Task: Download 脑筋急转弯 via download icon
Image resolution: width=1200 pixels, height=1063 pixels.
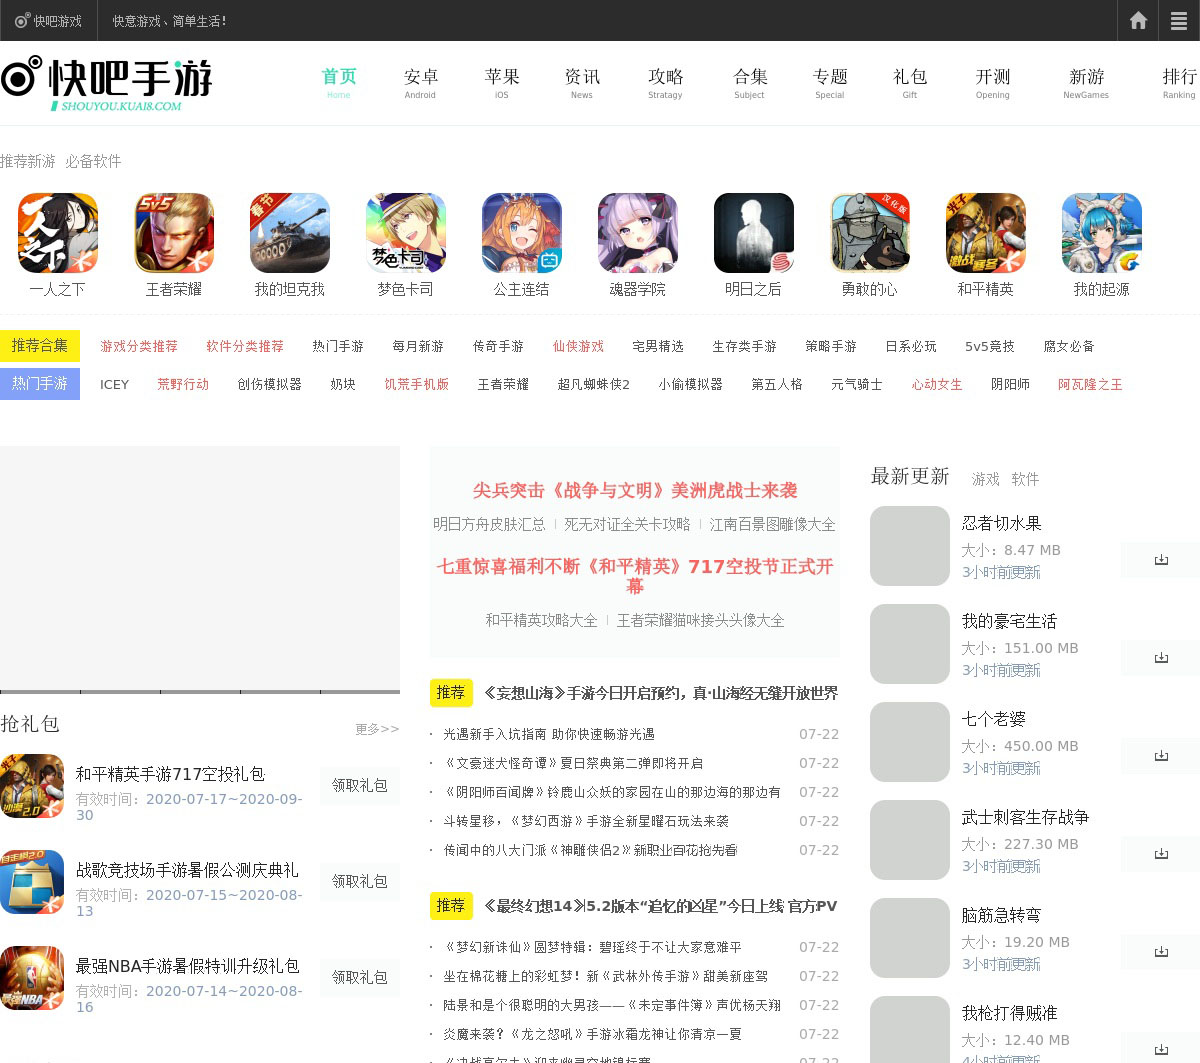Action: click(1161, 952)
